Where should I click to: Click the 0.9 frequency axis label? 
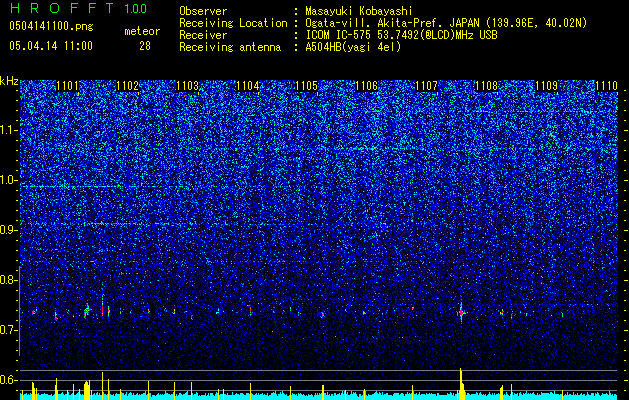point(9,230)
